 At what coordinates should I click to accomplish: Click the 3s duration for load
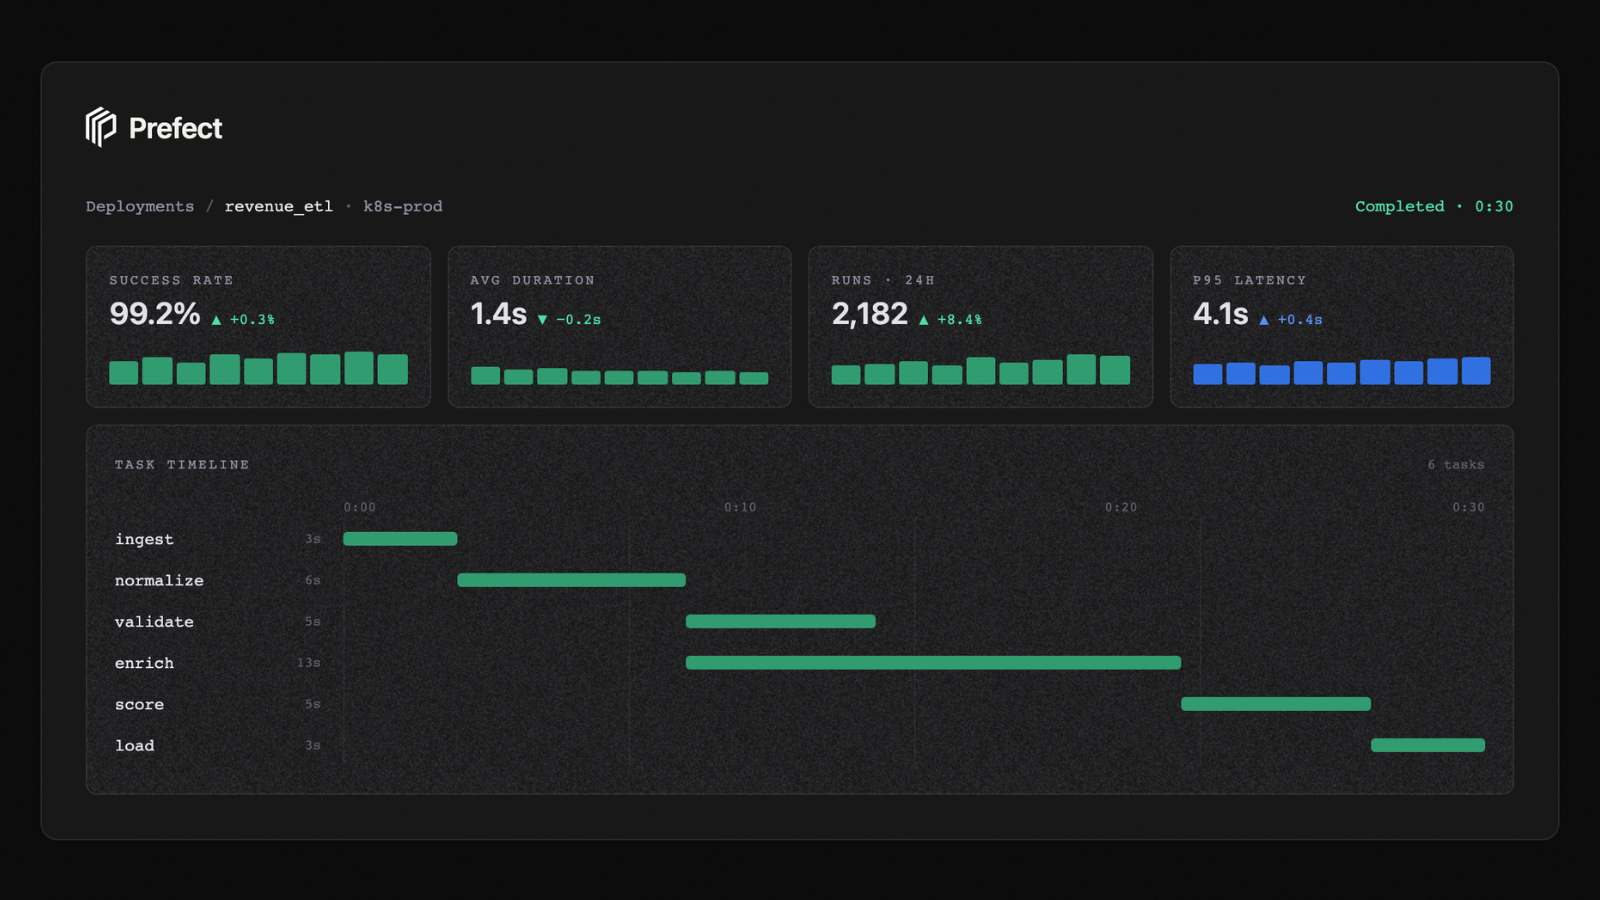pyautogui.click(x=312, y=745)
